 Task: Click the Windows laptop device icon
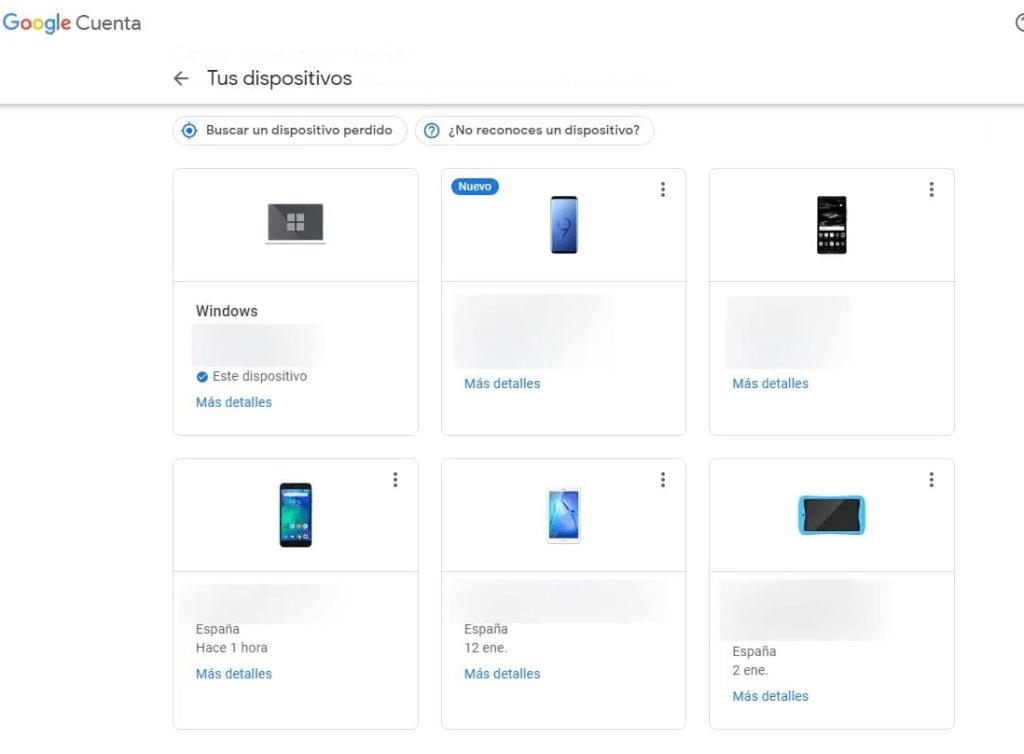point(295,224)
